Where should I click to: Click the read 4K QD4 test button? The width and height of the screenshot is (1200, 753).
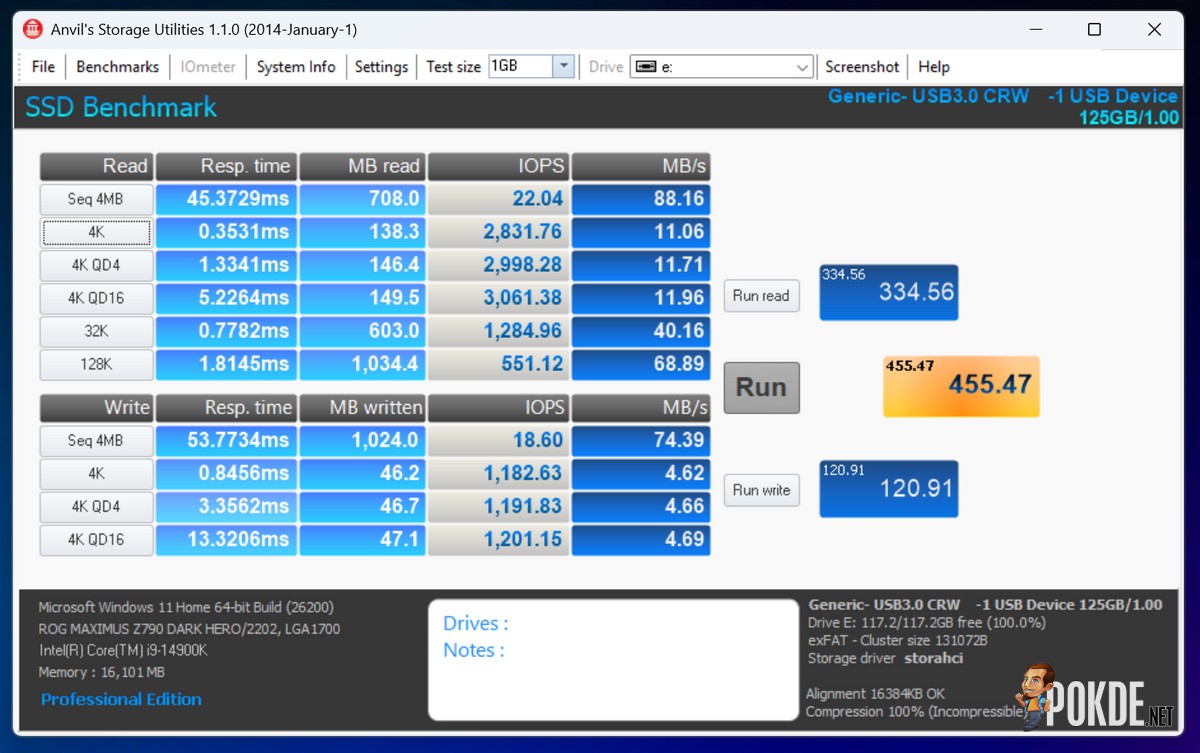(96, 265)
